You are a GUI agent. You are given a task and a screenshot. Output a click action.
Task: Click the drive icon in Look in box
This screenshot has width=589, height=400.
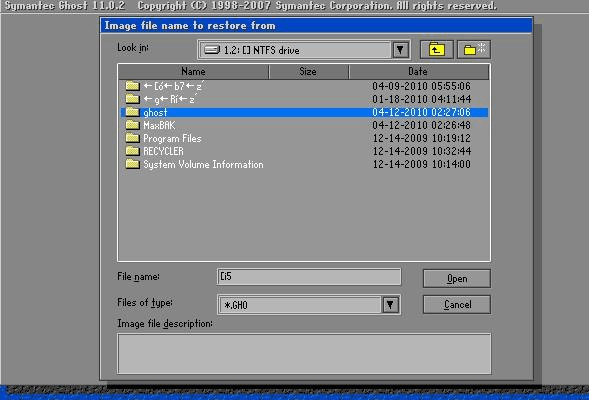point(212,50)
